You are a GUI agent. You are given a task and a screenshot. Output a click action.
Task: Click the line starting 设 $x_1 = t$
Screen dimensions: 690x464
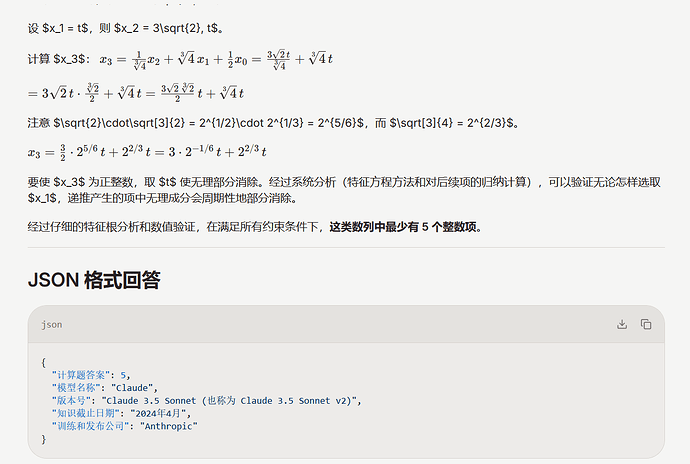tap(126, 28)
